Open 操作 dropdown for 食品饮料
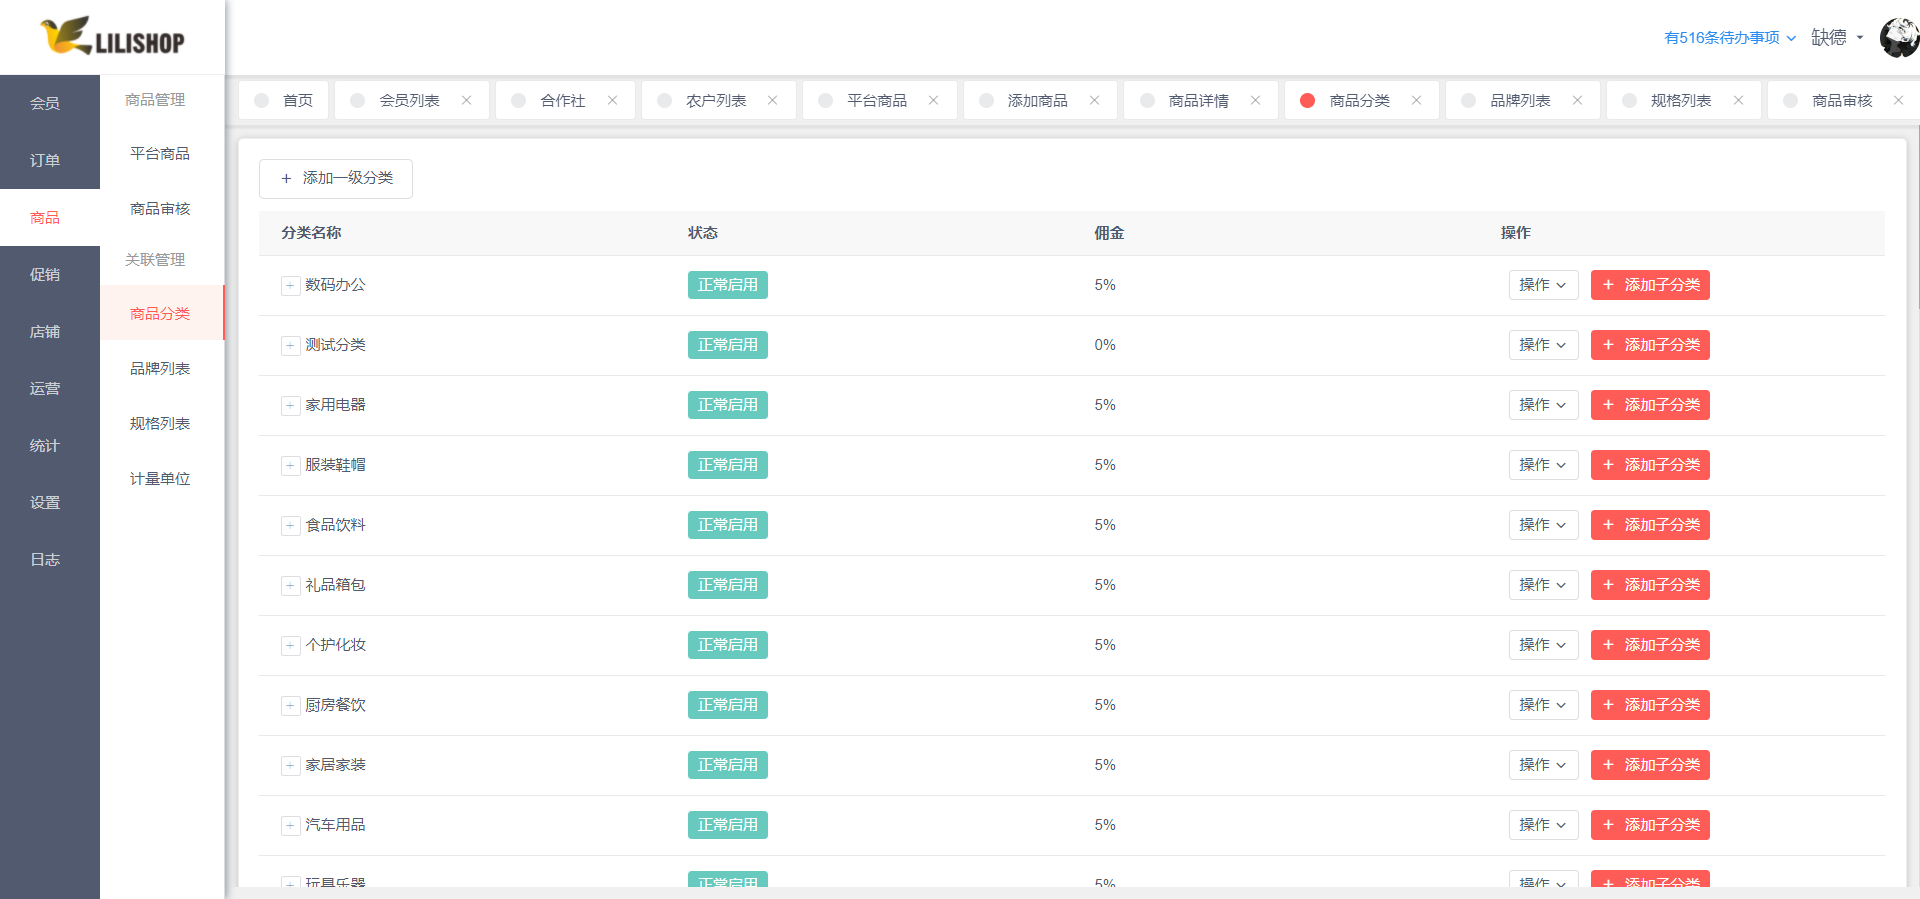 click(x=1543, y=525)
